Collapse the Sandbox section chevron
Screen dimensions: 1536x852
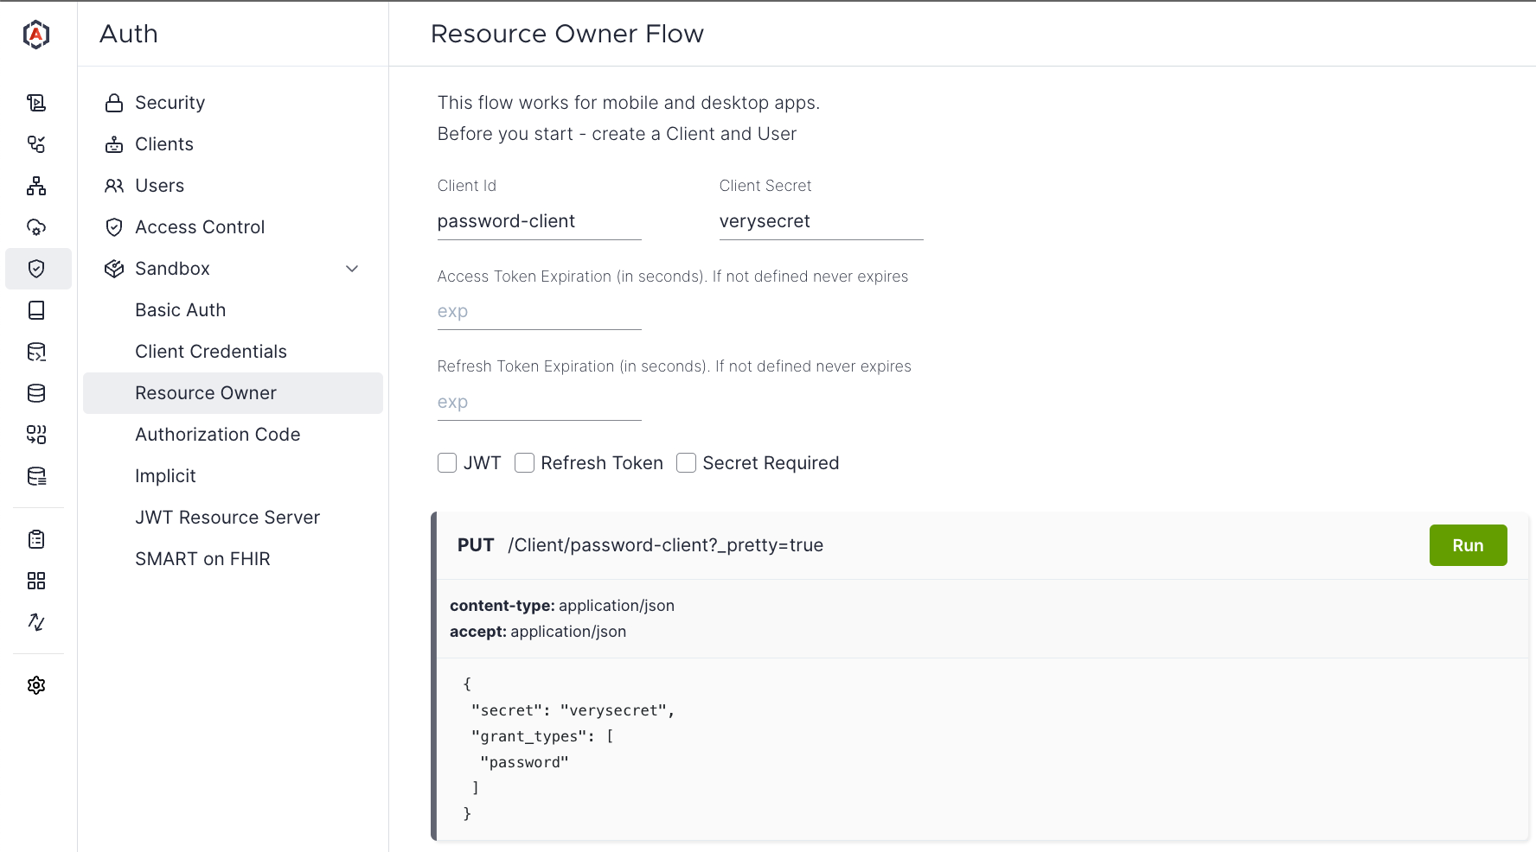tap(352, 269)
